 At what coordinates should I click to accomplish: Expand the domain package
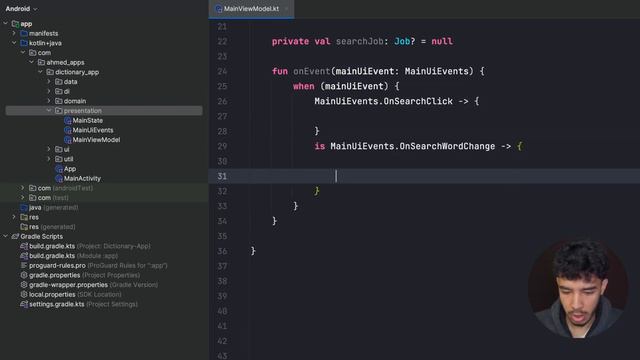tap(49, 101)
